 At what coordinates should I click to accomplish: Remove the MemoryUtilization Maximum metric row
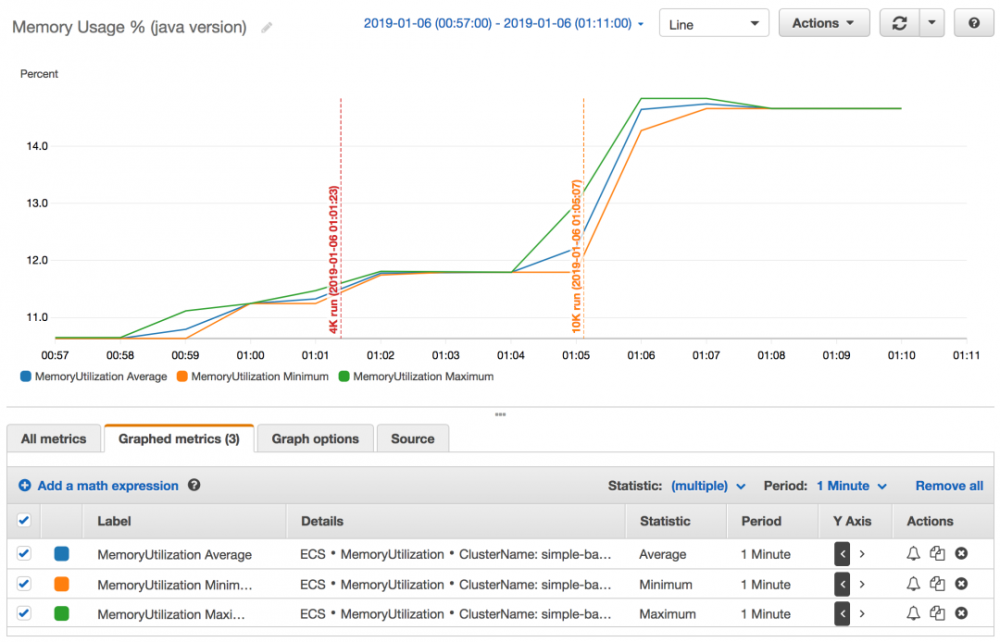(x=961, y=613)
